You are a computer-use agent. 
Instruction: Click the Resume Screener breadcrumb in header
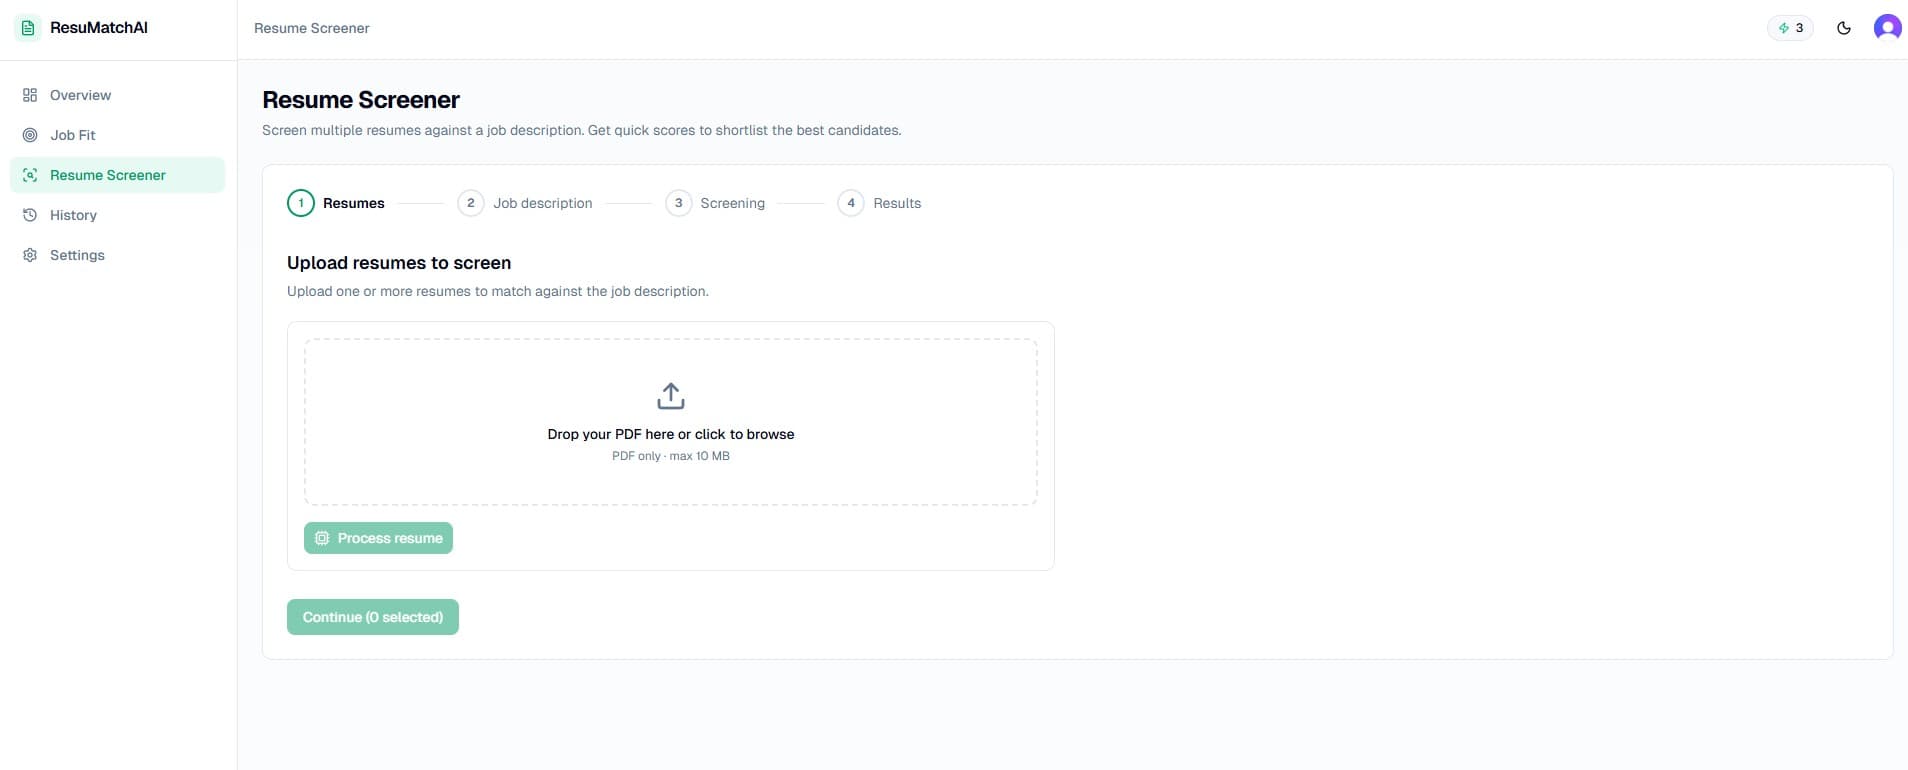coord(312,28)
